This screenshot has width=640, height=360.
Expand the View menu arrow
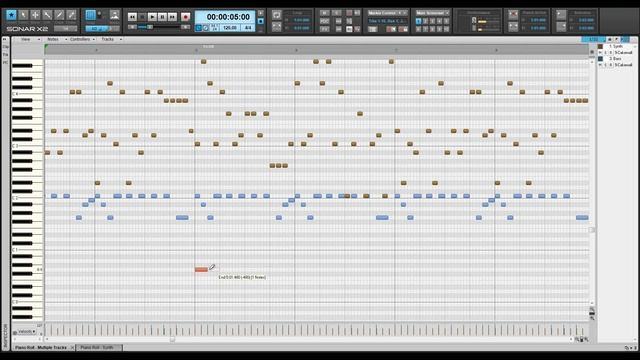[39, 40]
